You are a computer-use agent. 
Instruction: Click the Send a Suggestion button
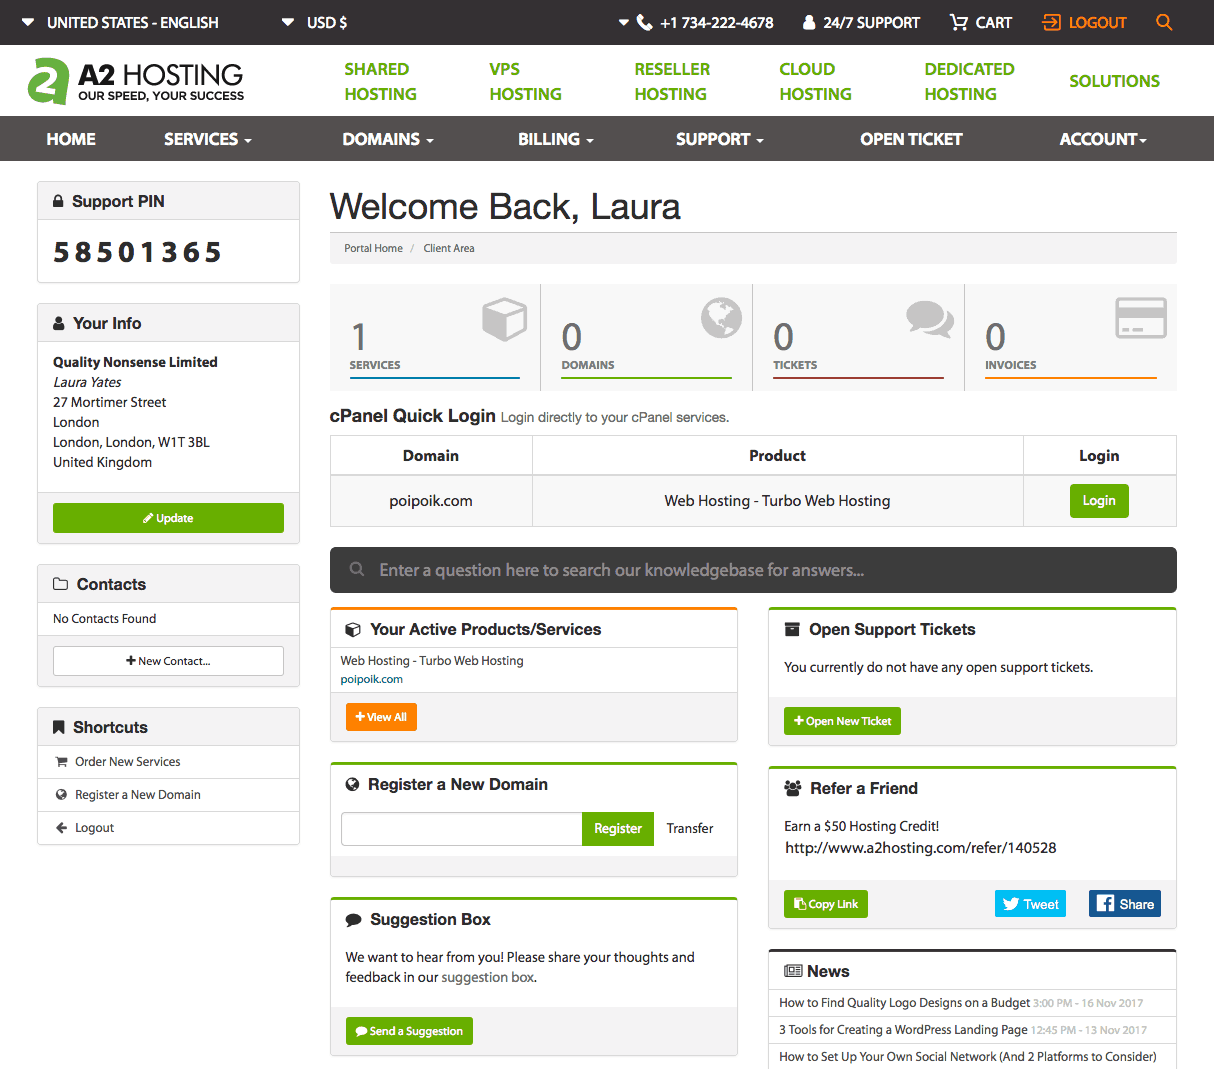(409, 1031)
